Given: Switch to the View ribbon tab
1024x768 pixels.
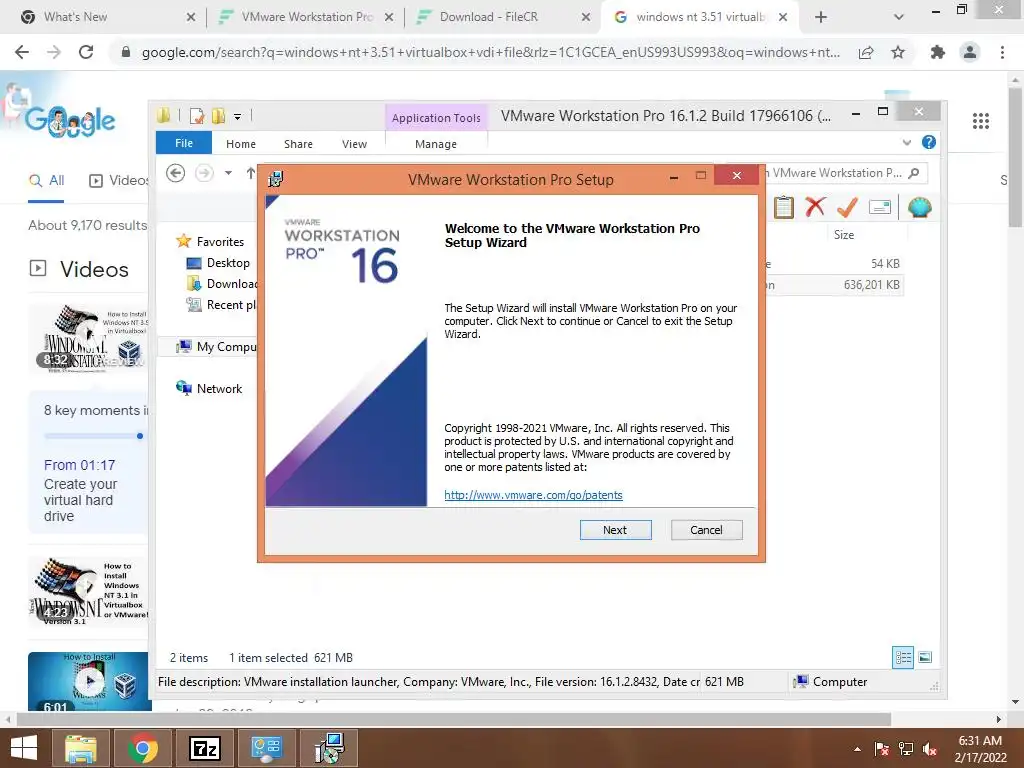Looking at the screenshot, I should pyautogui.click(x=355, y=144).
